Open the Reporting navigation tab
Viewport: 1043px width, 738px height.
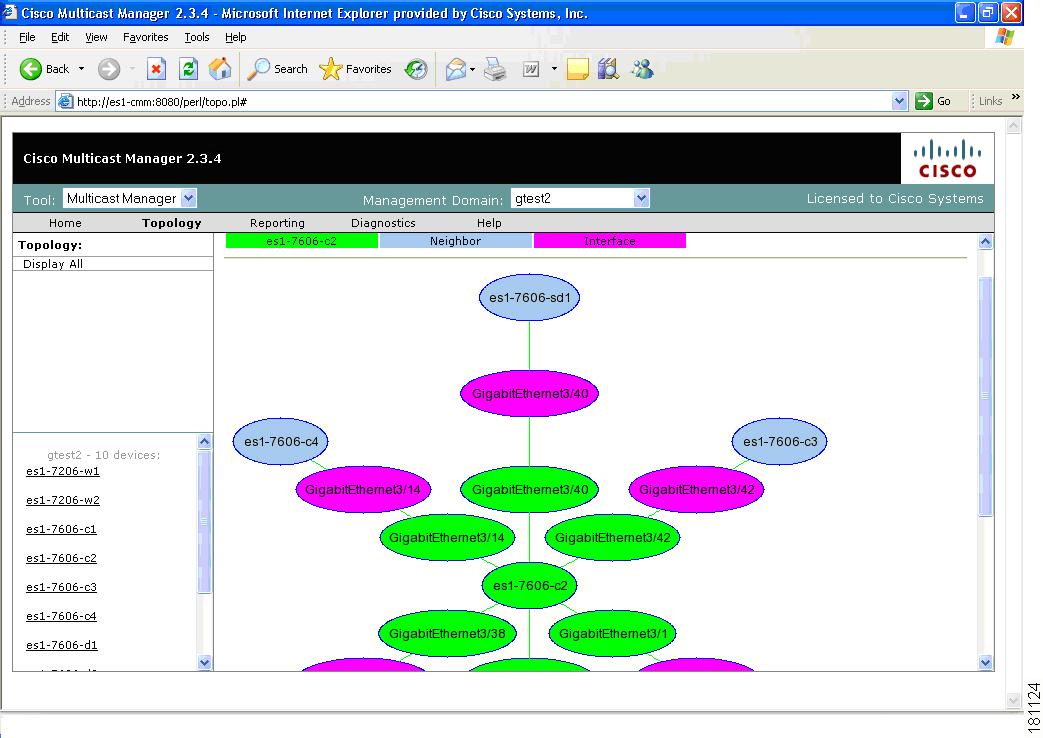pos(277,223)
